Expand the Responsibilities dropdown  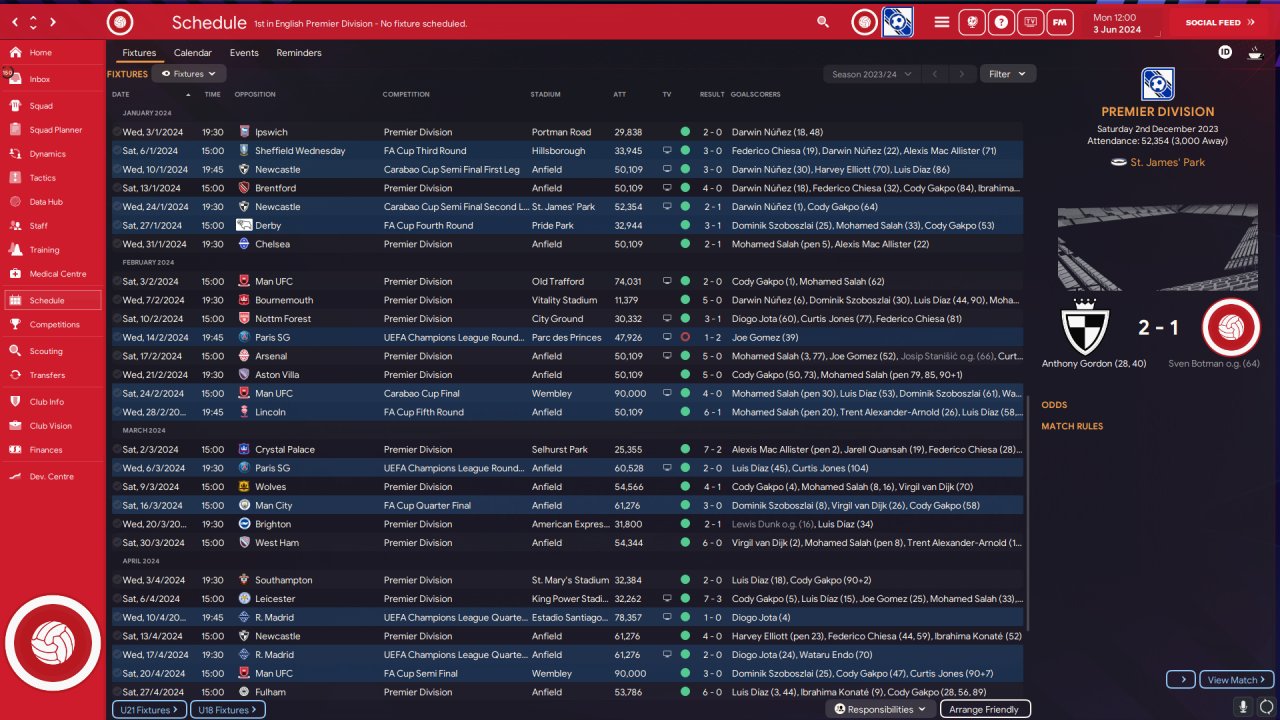[880, 709]
